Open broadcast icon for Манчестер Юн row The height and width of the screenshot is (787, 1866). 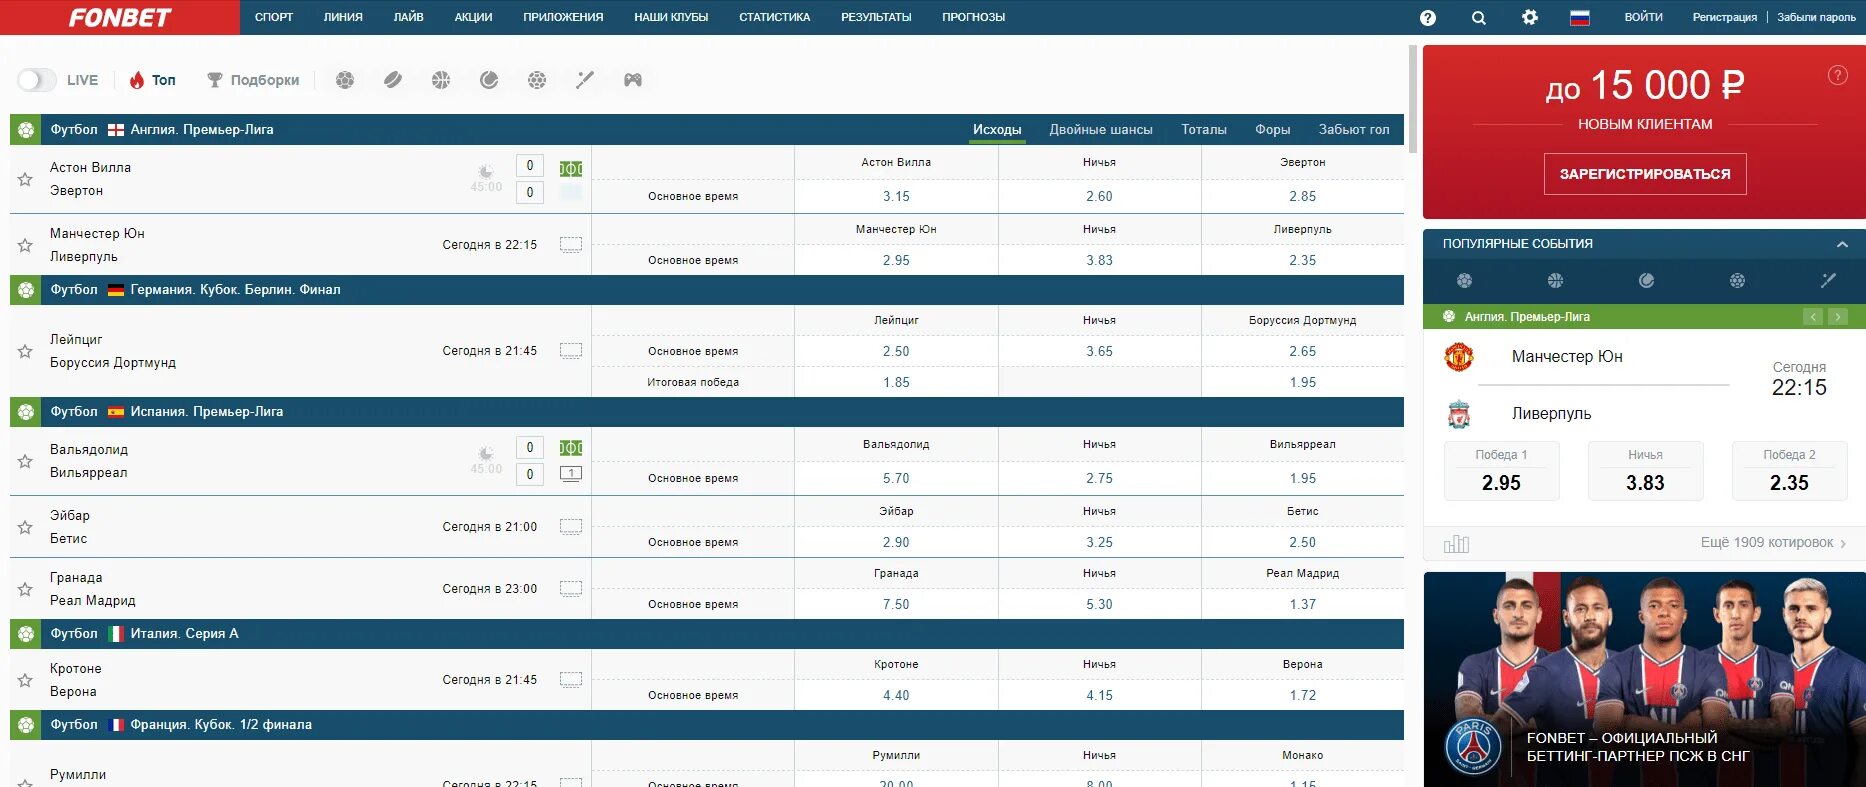tap(571, 244)
